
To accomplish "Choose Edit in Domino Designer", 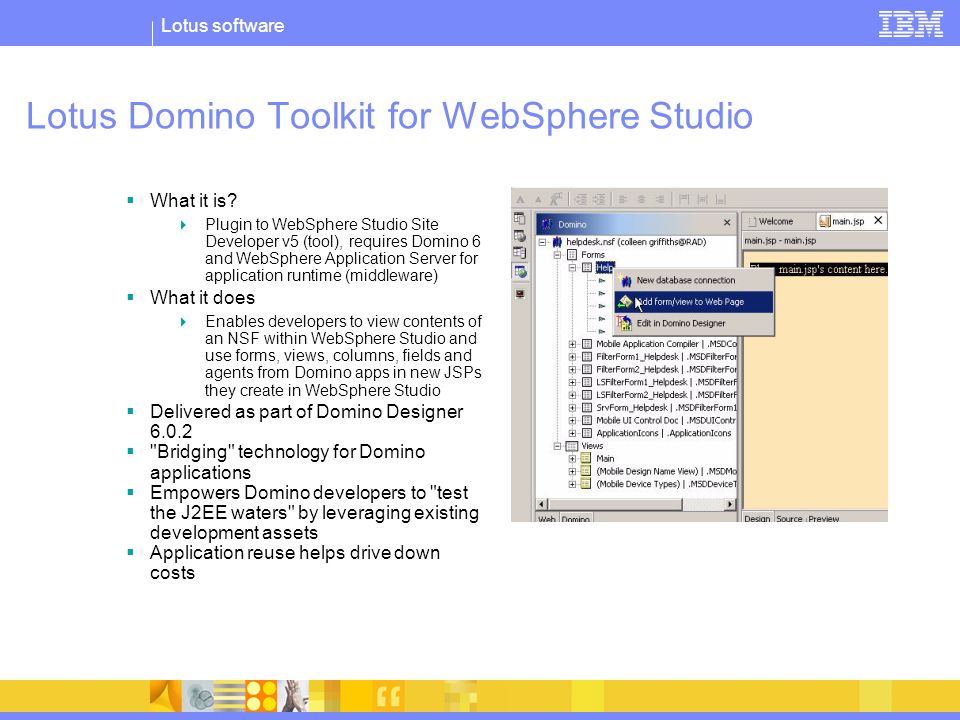I will pyautogui.click(x=694, y=323).
